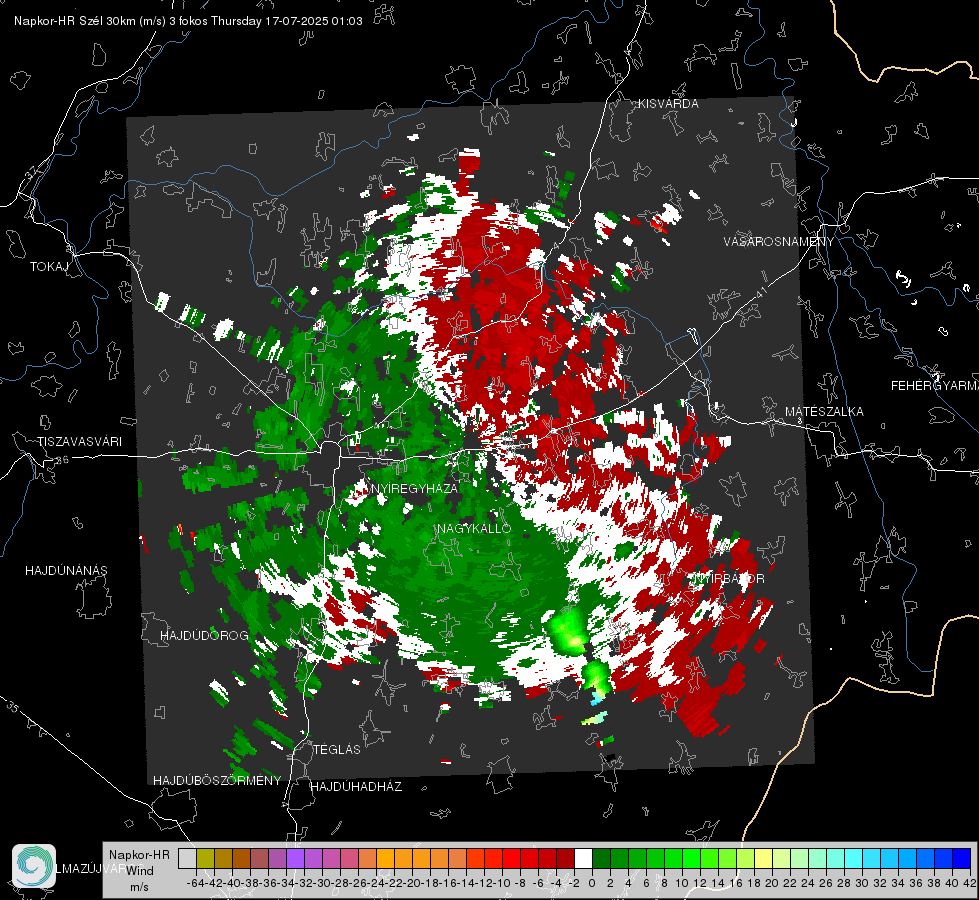Click the HAJDÚDOROG city label

pyautogui.click(x=204, y=636)
